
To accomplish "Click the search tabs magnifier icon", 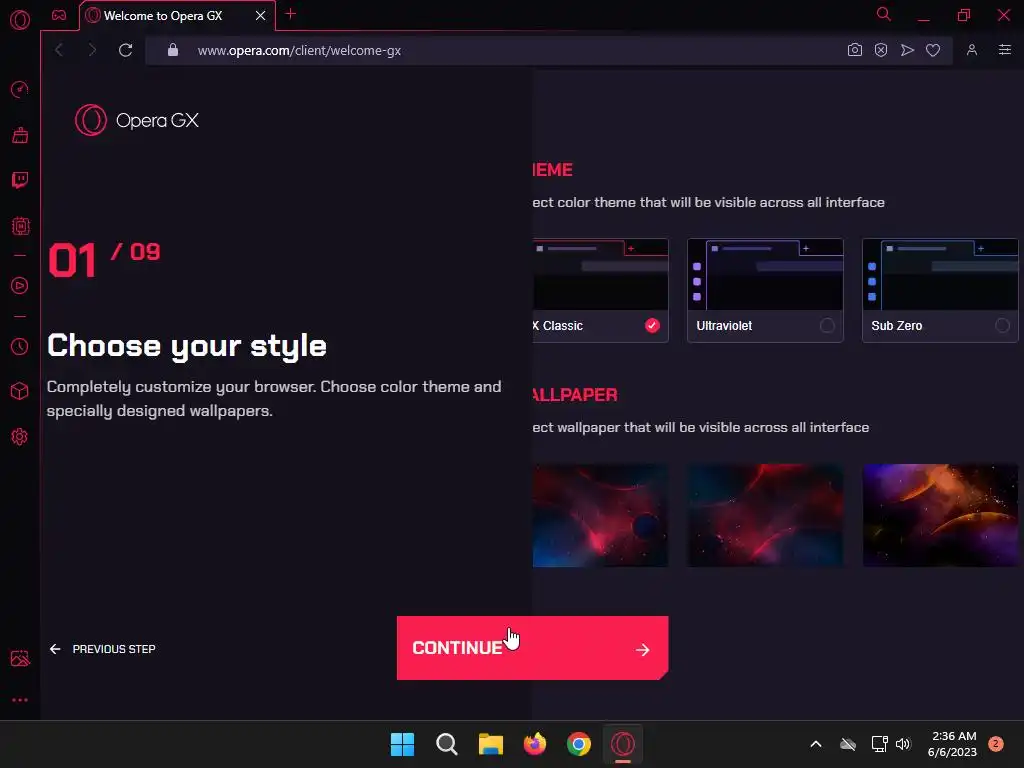I will point(884,14).
